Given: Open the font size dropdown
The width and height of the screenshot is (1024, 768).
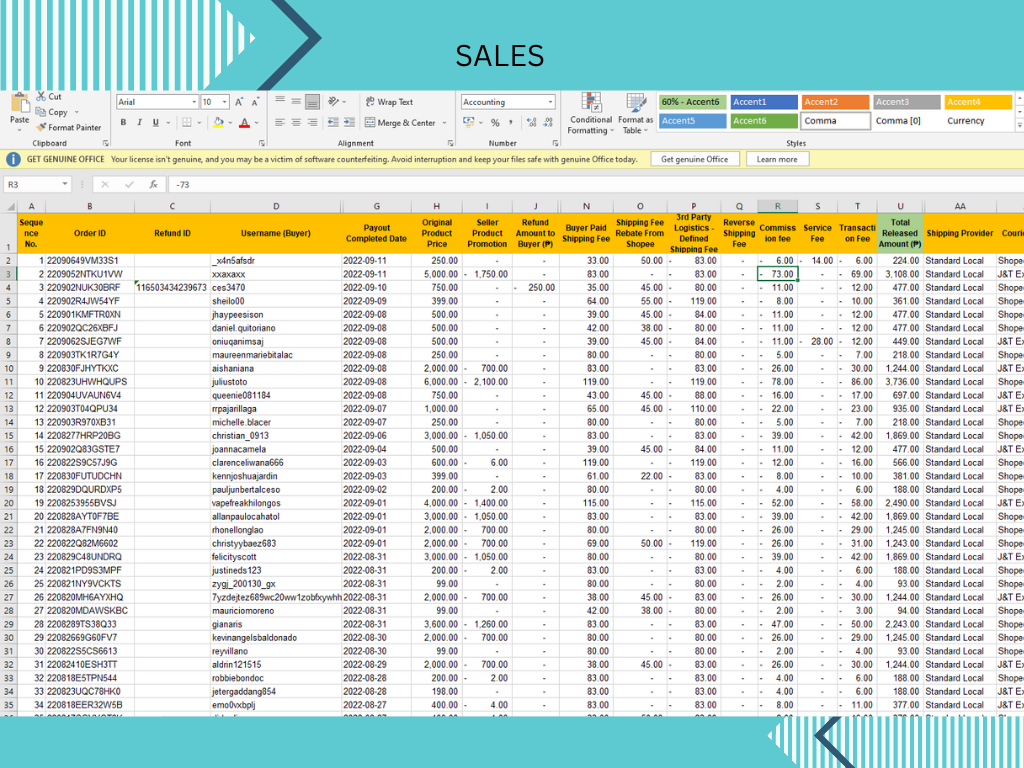Looking at the screenshot, I should click(x=225, y=102).
